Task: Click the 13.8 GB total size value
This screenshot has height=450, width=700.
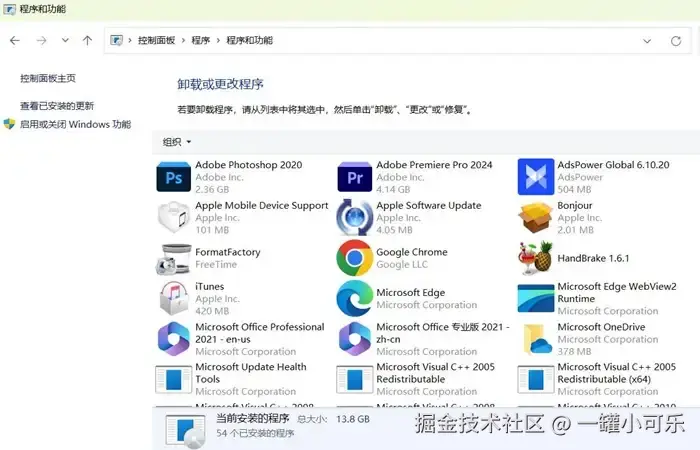Action: [353, 419]
